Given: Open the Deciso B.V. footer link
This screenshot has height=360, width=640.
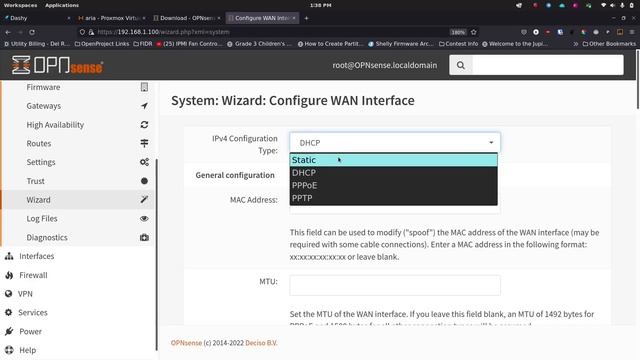Looking at the screenshot, I should [x=261, y=343].
